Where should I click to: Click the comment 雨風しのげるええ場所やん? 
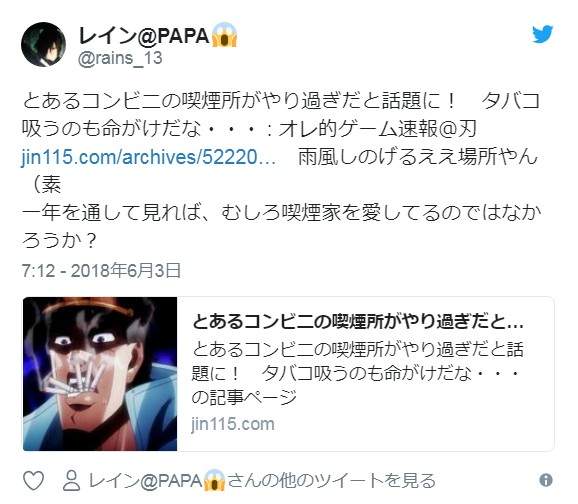coord(418,157)
